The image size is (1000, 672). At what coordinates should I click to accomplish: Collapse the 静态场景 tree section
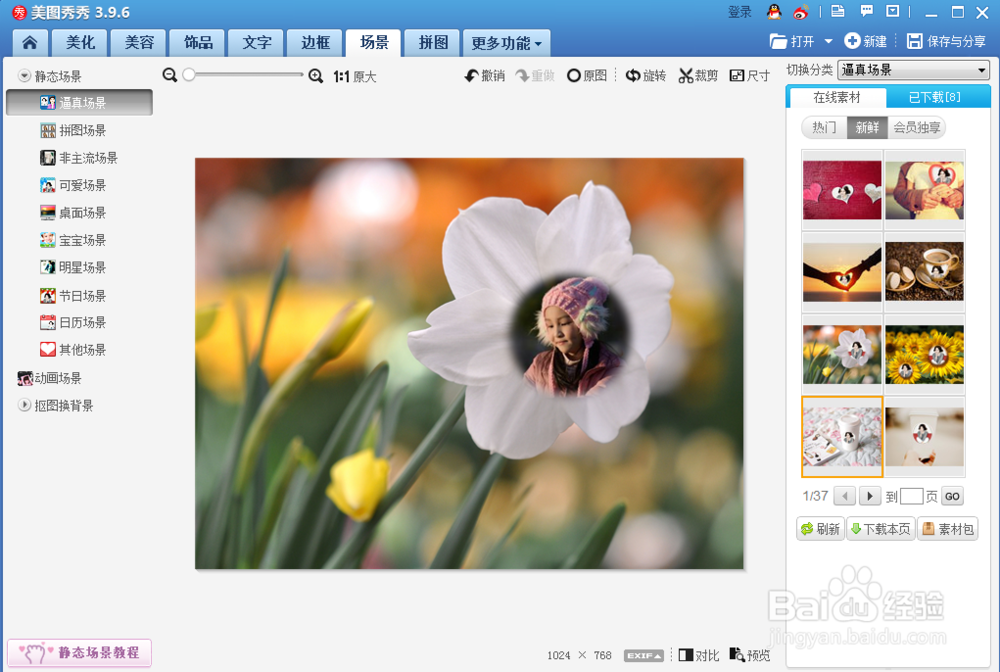point(24,76)
